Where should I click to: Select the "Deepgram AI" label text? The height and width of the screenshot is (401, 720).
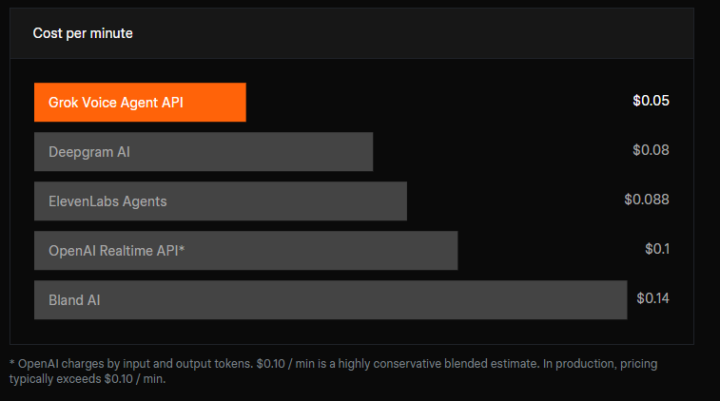pyautogui.click(x=89, y=152)
